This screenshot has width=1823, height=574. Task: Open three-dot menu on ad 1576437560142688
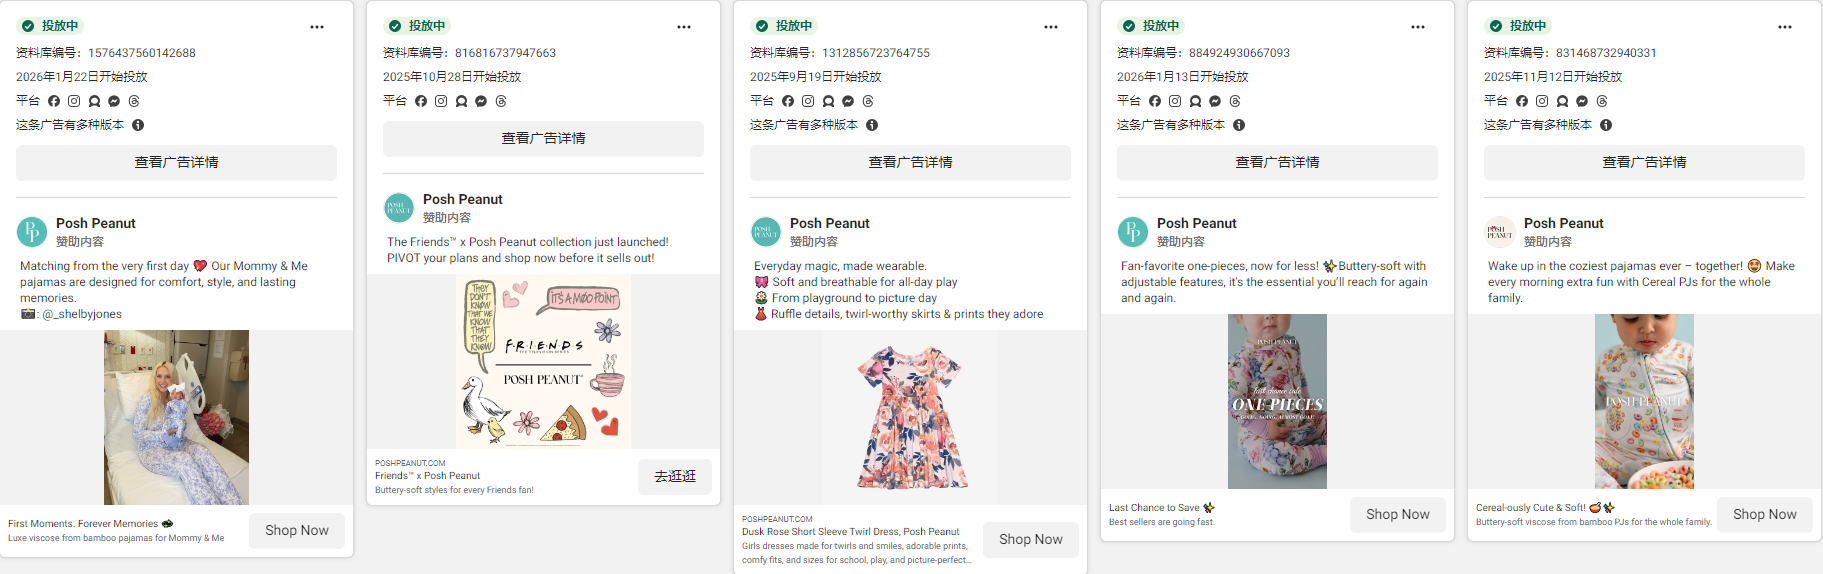point(317,27)
